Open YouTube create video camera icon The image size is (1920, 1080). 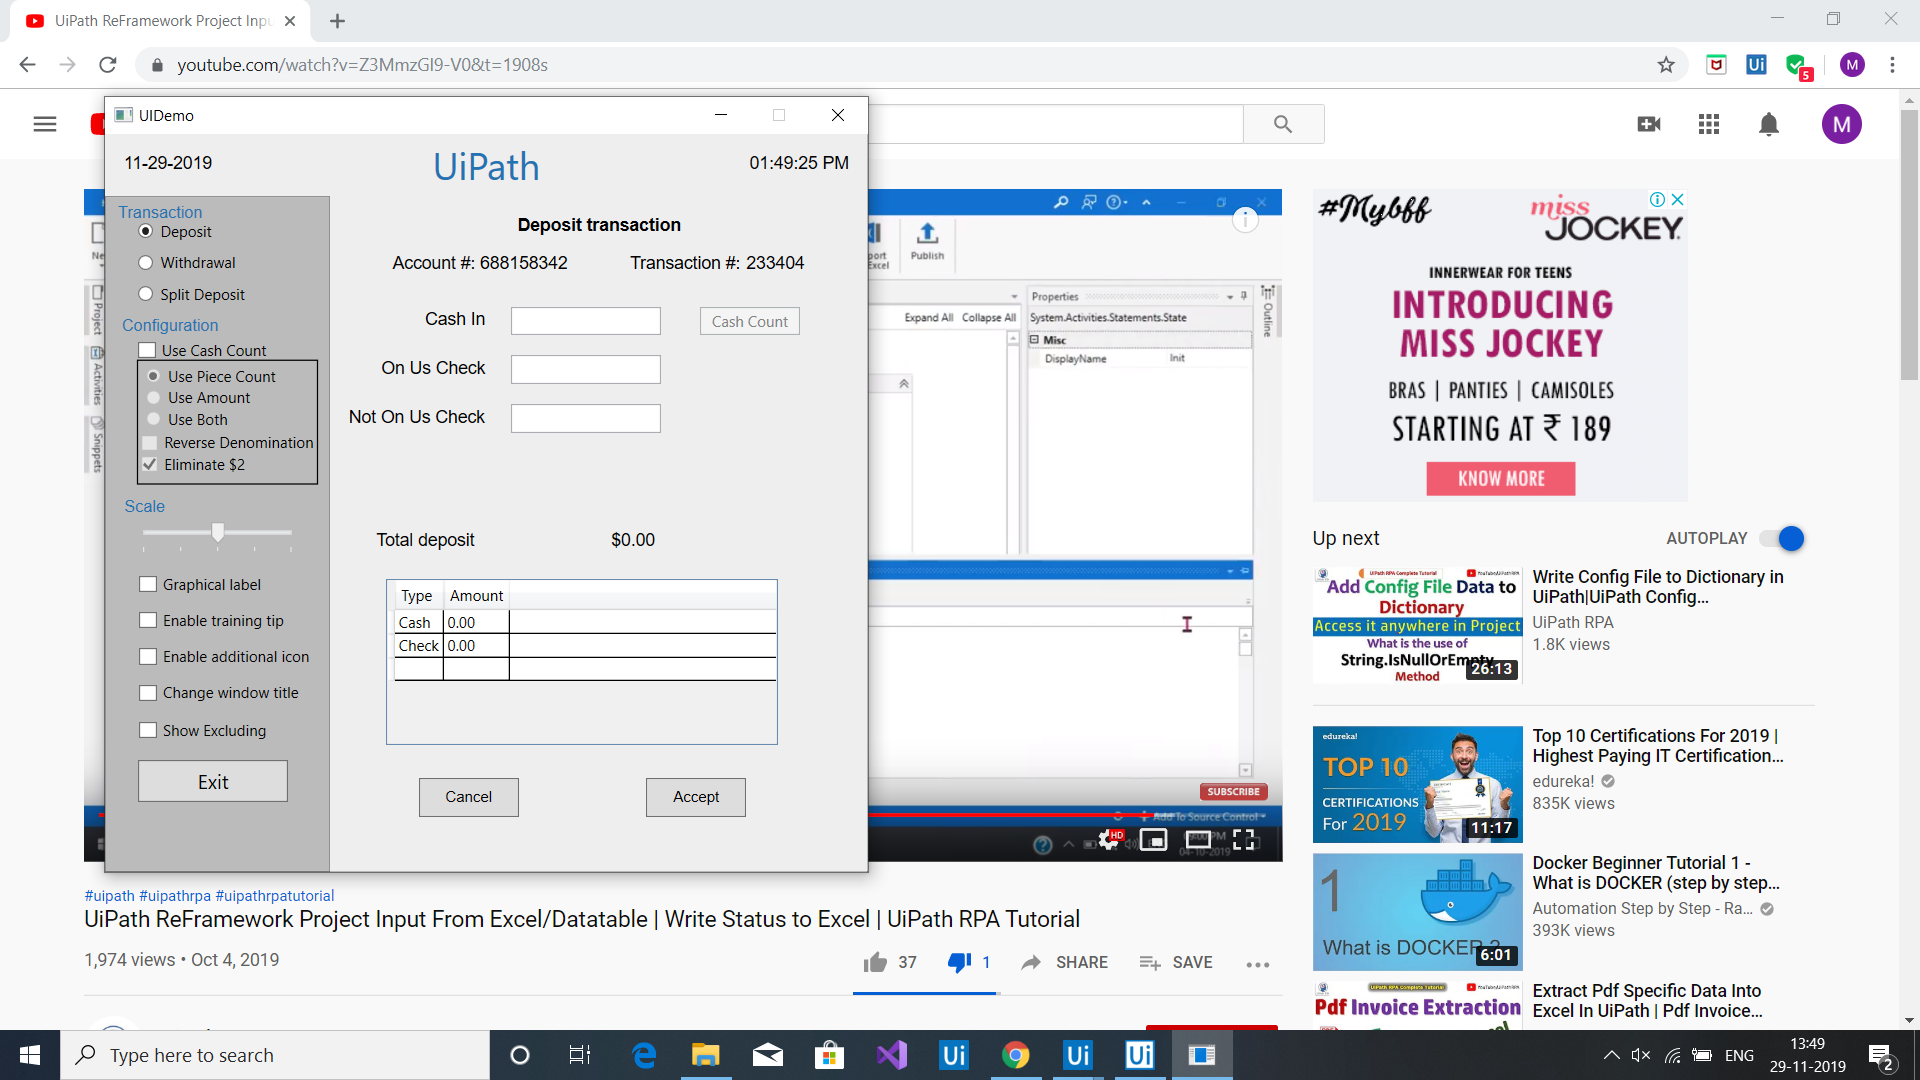click(1649, 124)
